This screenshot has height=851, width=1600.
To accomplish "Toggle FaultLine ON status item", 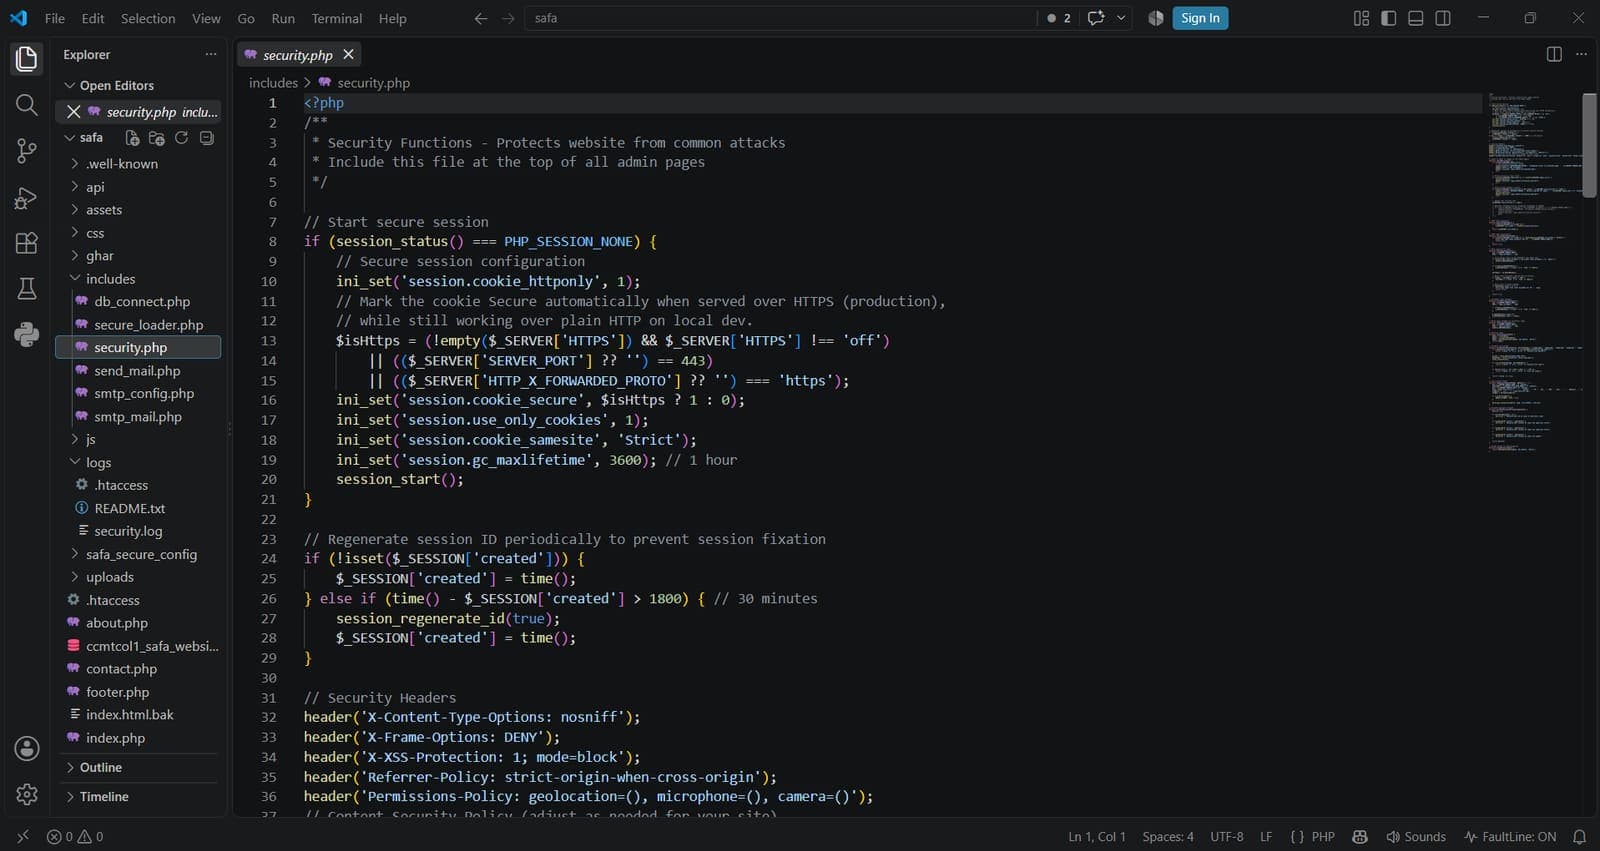I will (x=1510, y=837).
